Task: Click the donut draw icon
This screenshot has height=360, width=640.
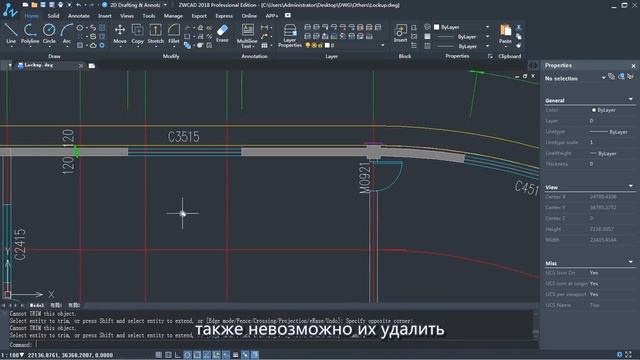Action: pyautogui.click(x=102, y=45)
